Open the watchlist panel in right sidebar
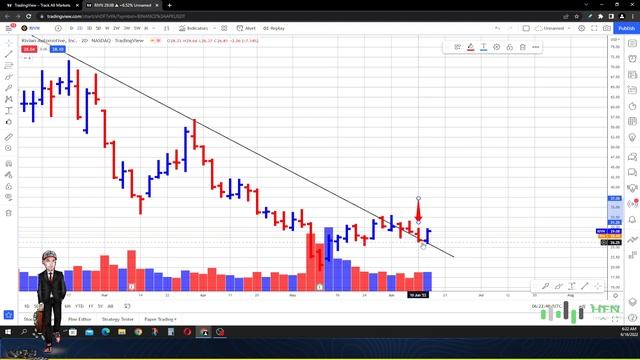The width and height of the screenshot is (640, 360). (x=632, y=43)
